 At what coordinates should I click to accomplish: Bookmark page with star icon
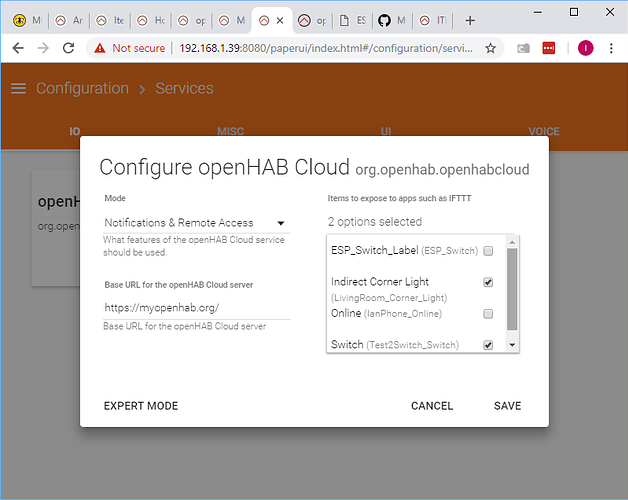[x=491, y=48]
